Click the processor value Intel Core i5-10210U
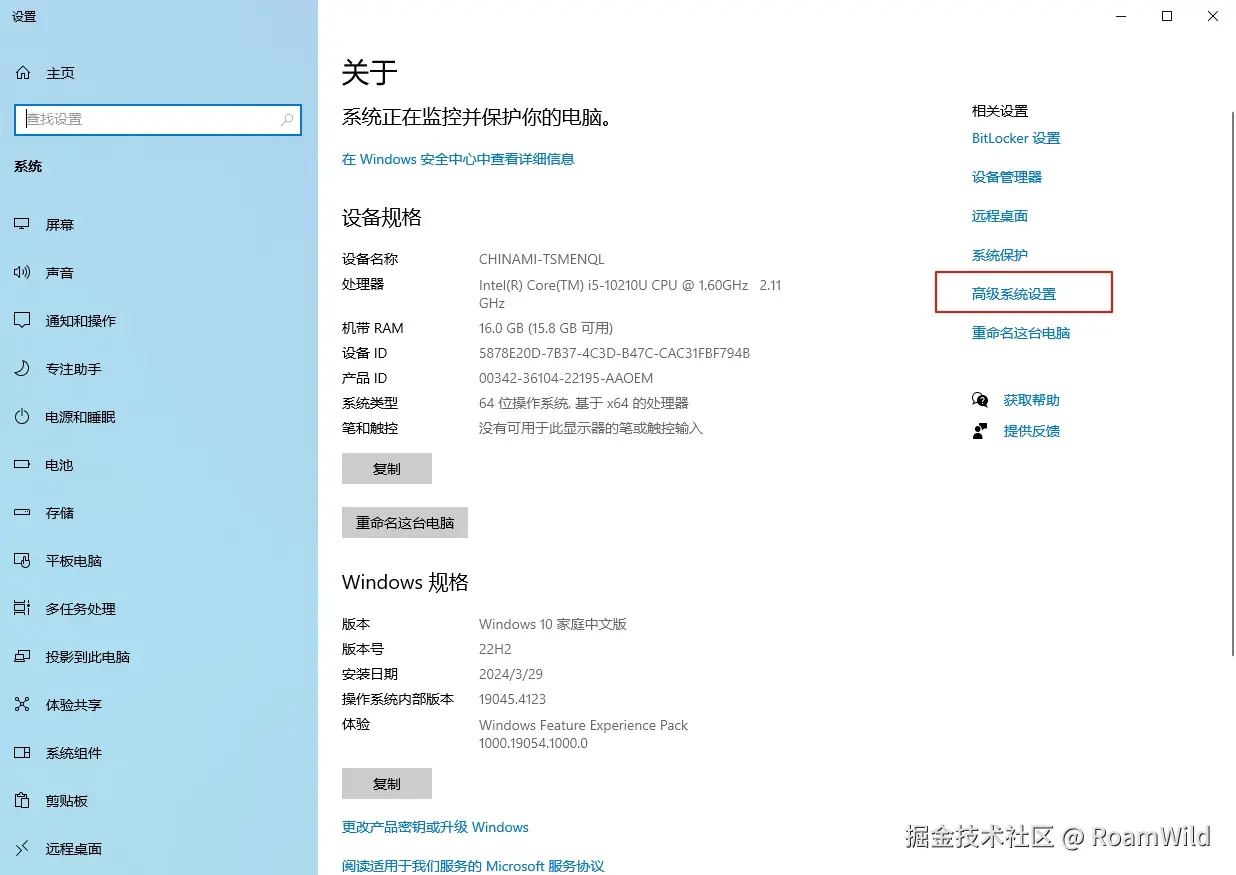The height and width of the screenshot is (875, 1236). [630, 294]
